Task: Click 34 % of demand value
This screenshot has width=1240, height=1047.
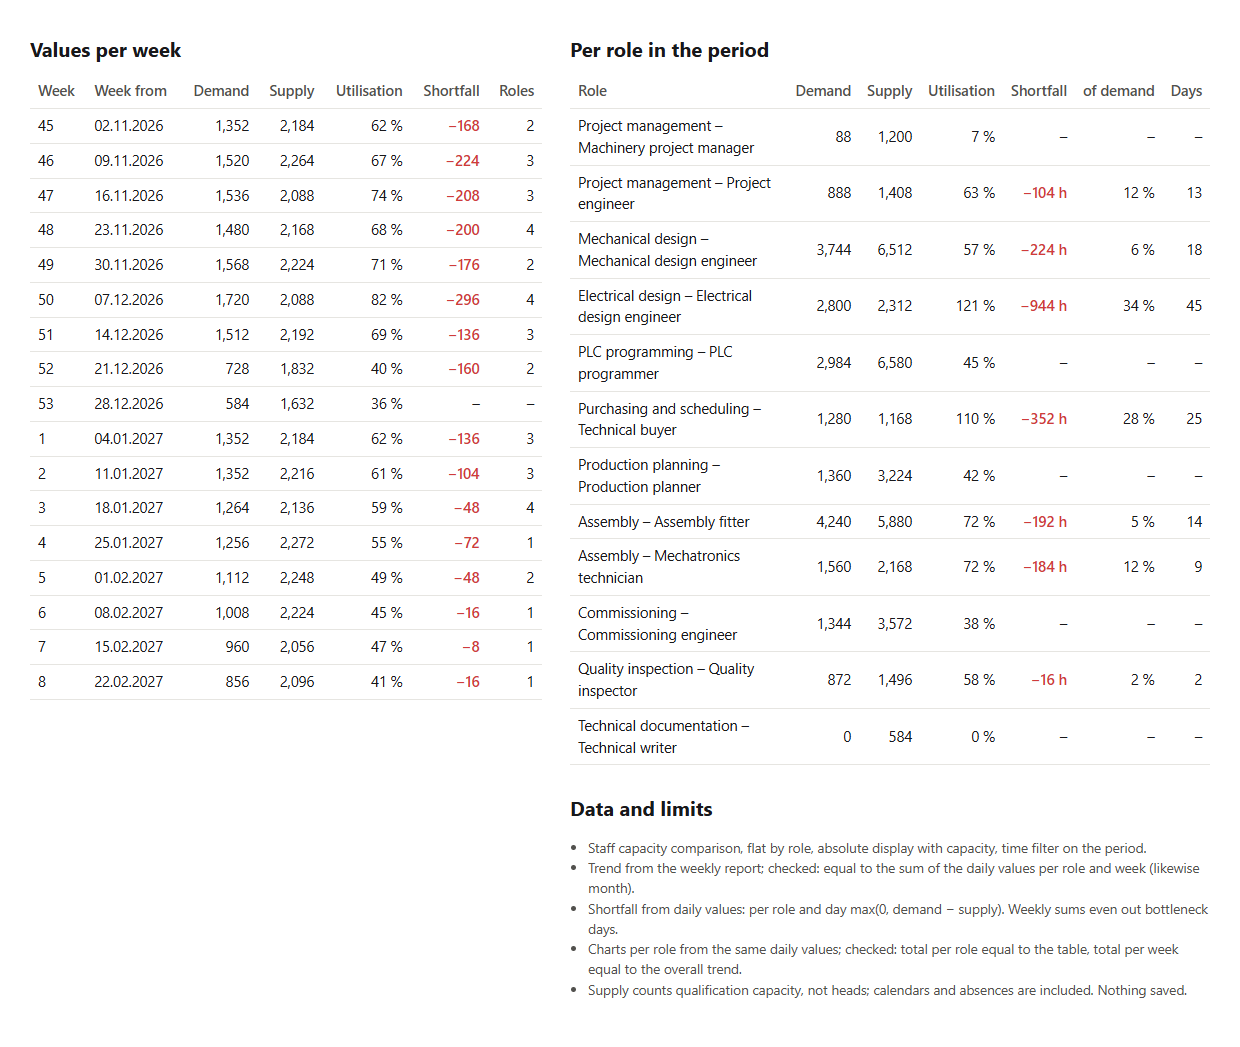Action: (1138, 306)
